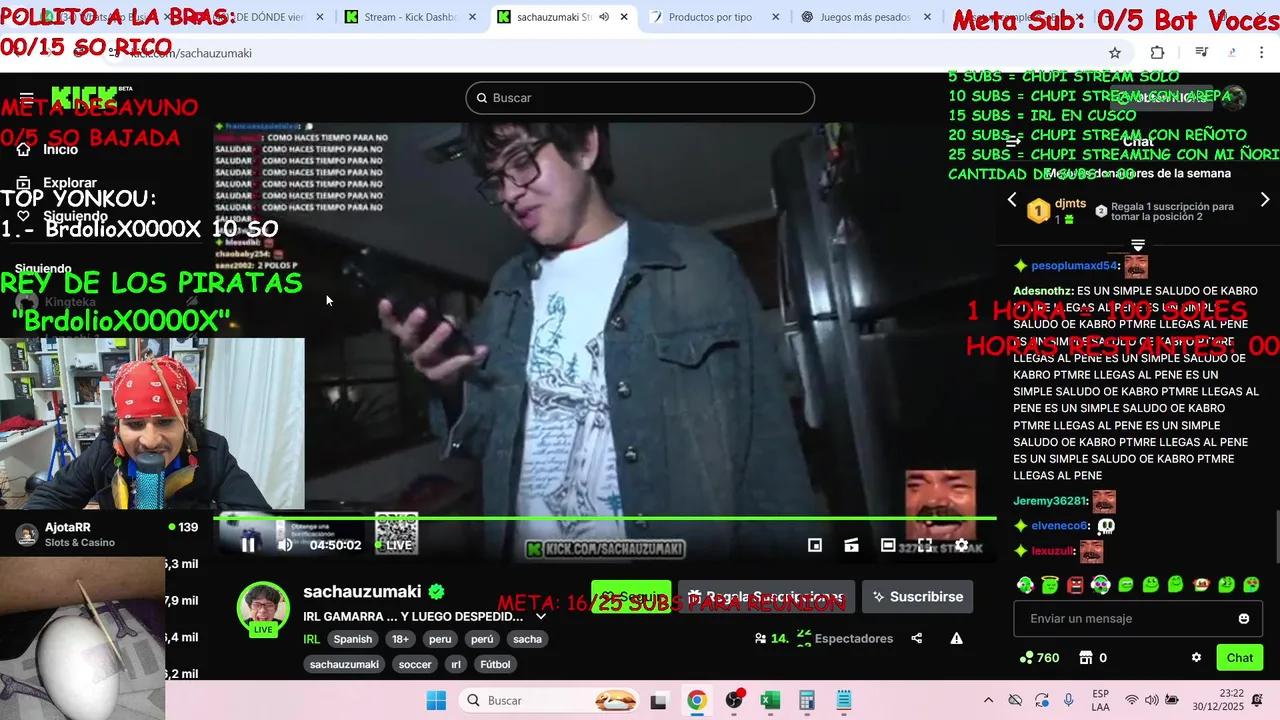Click username pesoplumaxd54 in chat
Viewport: 1280px width, 720px height.
click(1074, 266)
